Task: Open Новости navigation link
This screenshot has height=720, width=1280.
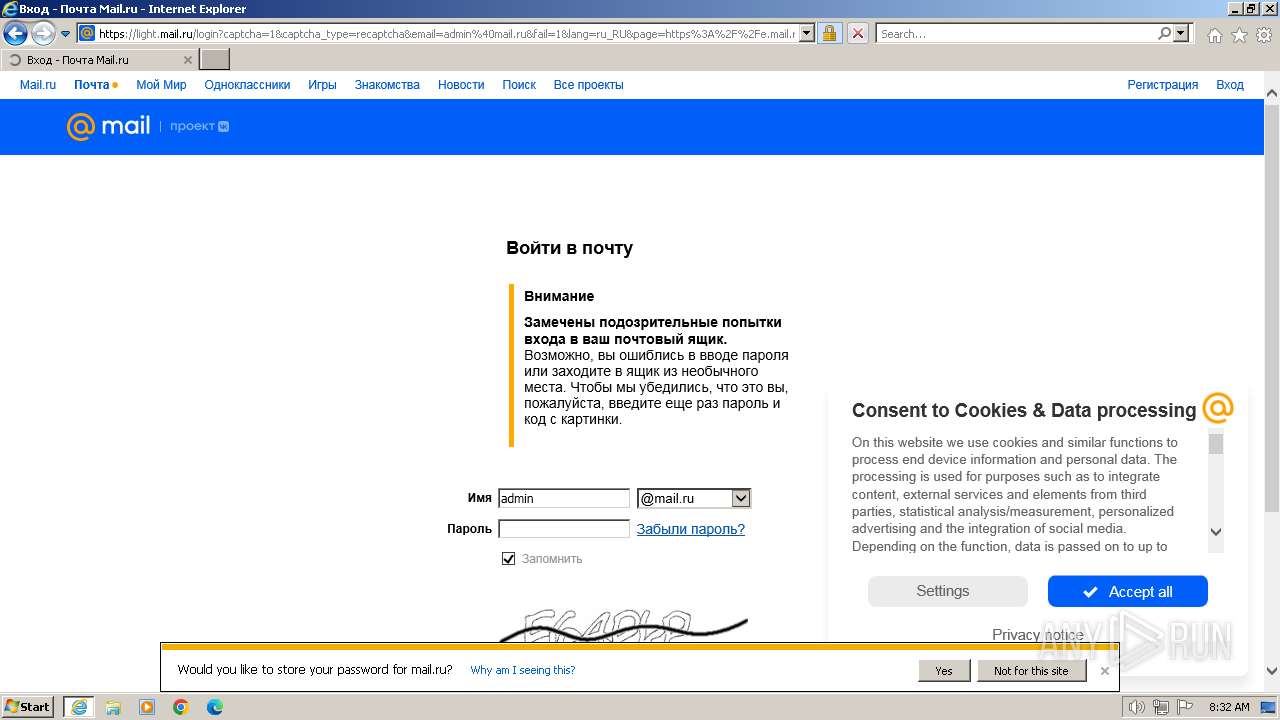Action: tap(461, 85)
